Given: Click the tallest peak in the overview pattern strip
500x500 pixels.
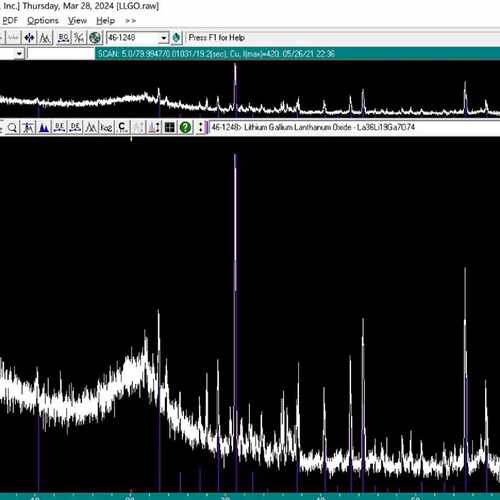Looking at the screenshot, I should [x=235, y=87].
